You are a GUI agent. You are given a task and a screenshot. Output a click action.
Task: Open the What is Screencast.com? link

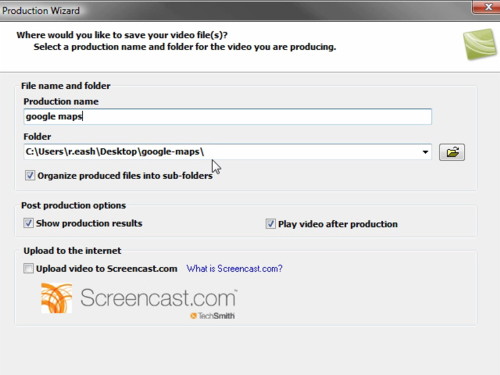tap(234, 268)
